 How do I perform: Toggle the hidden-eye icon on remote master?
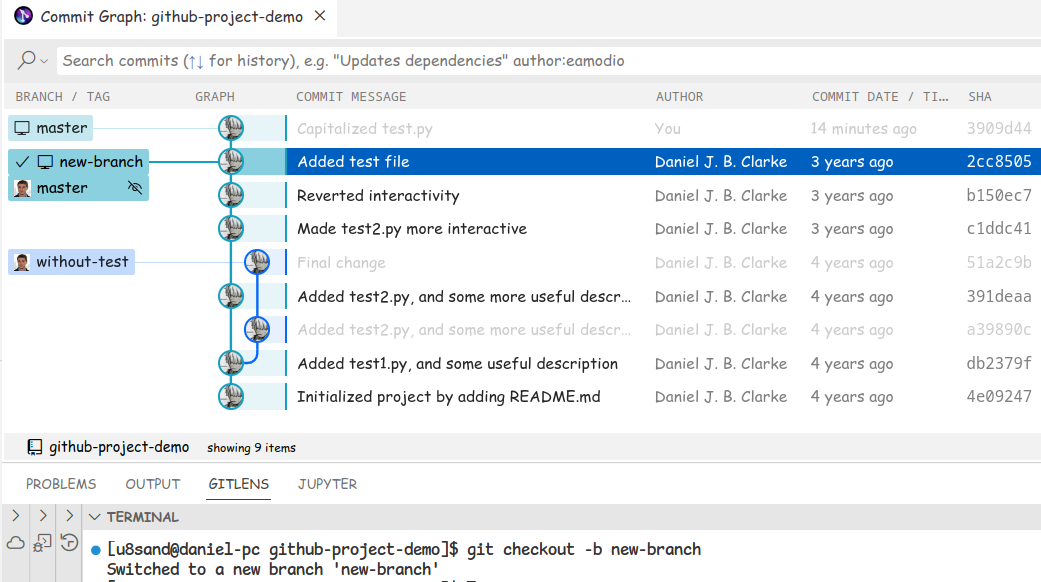136,188
